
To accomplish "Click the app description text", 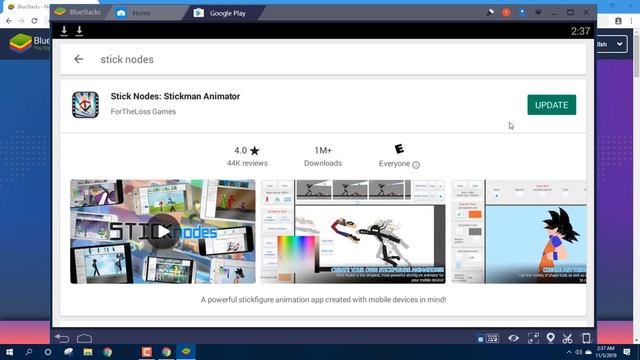I will [323, 300].
